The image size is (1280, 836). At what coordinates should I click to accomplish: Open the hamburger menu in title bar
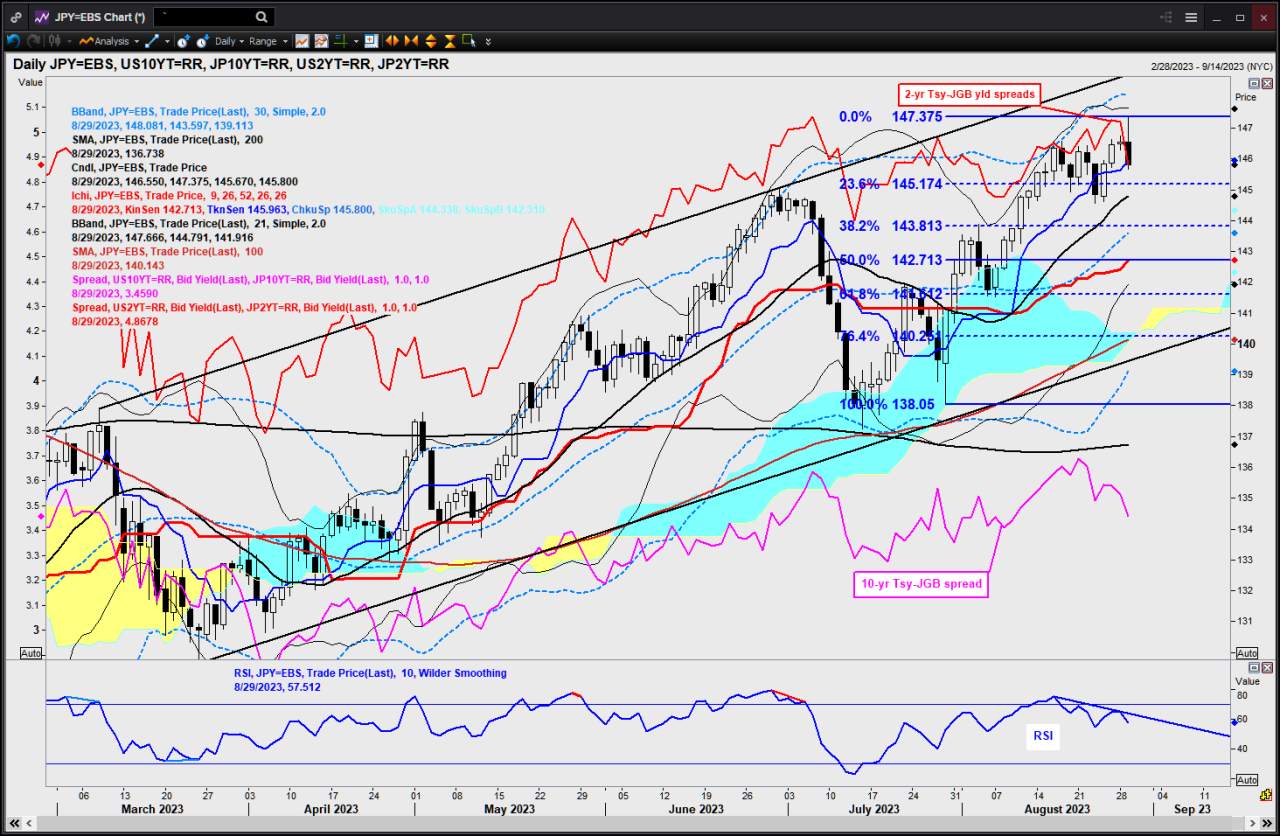tap(1191, 17)
